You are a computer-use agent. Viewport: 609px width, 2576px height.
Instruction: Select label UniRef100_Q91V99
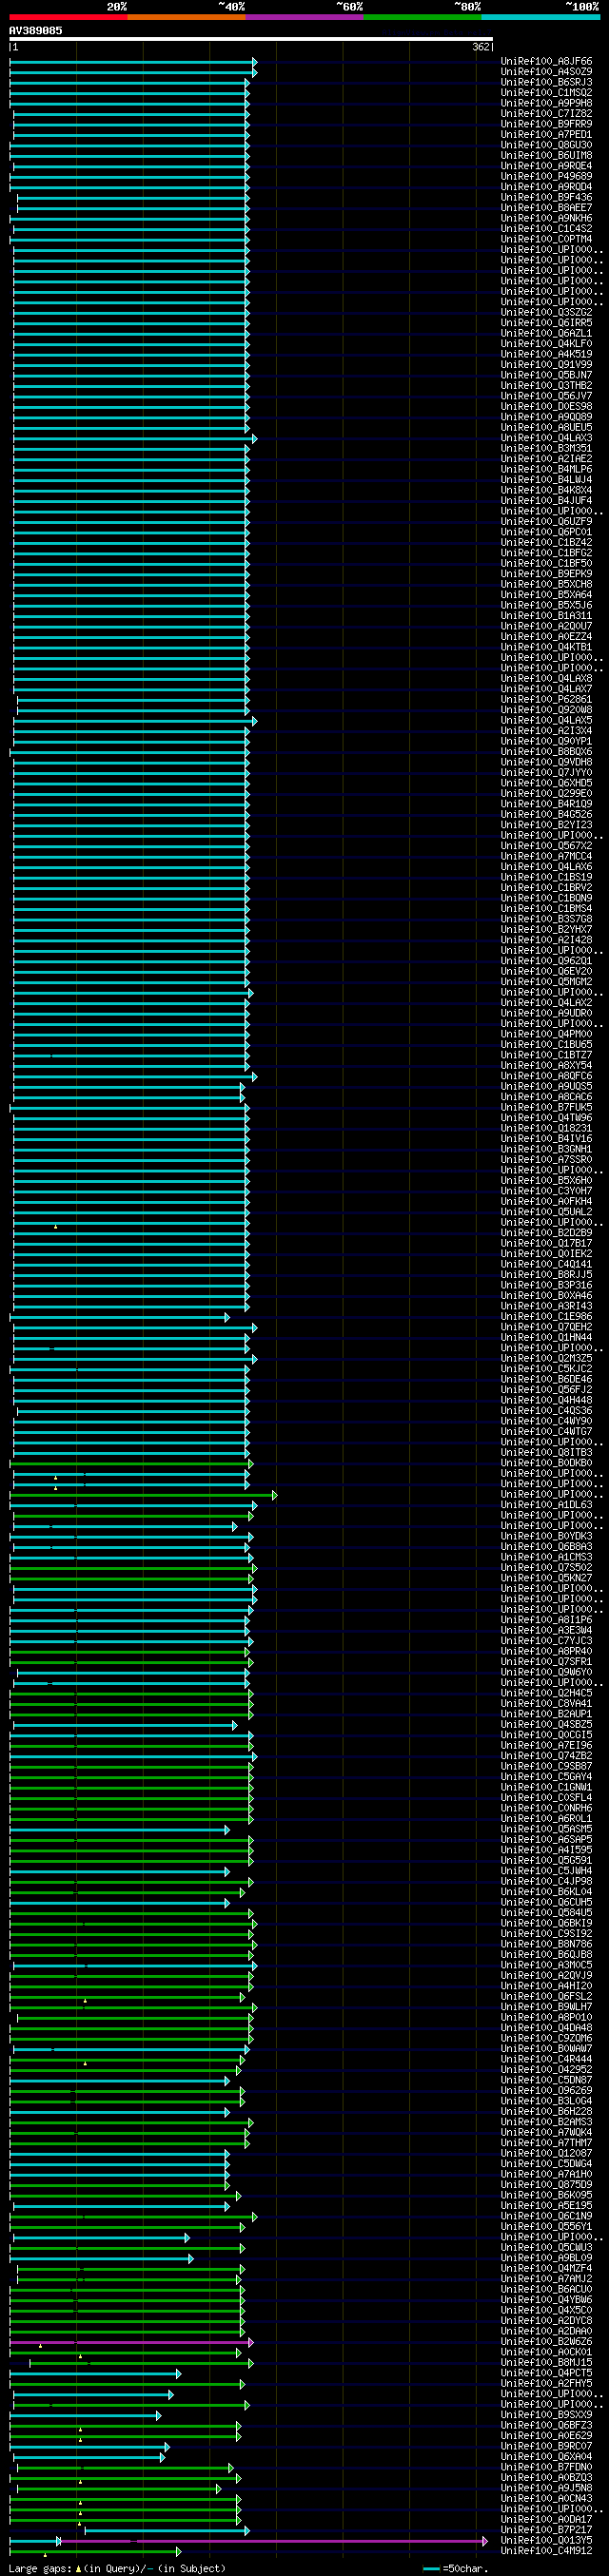click(546, 365)
